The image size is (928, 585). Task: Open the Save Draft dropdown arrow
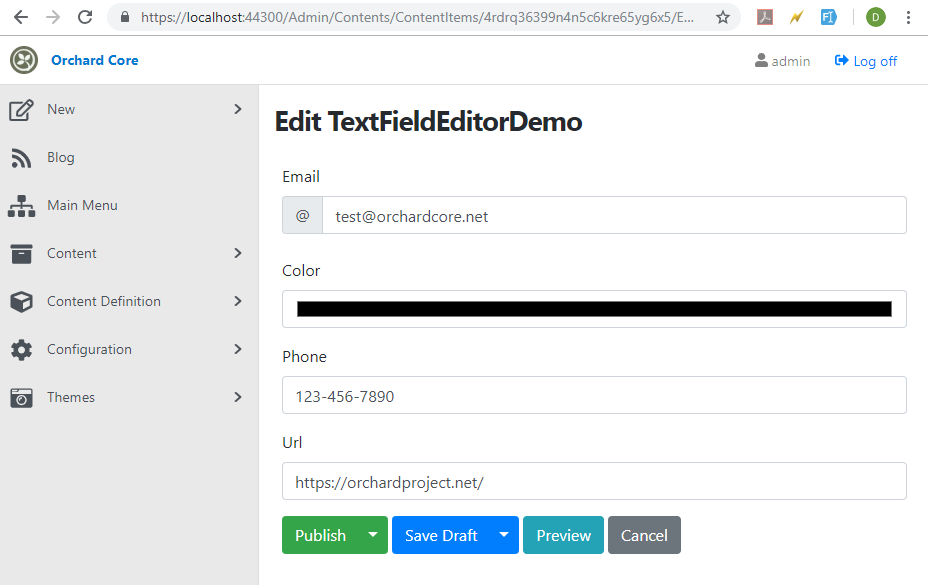click(x=504, y=535)
